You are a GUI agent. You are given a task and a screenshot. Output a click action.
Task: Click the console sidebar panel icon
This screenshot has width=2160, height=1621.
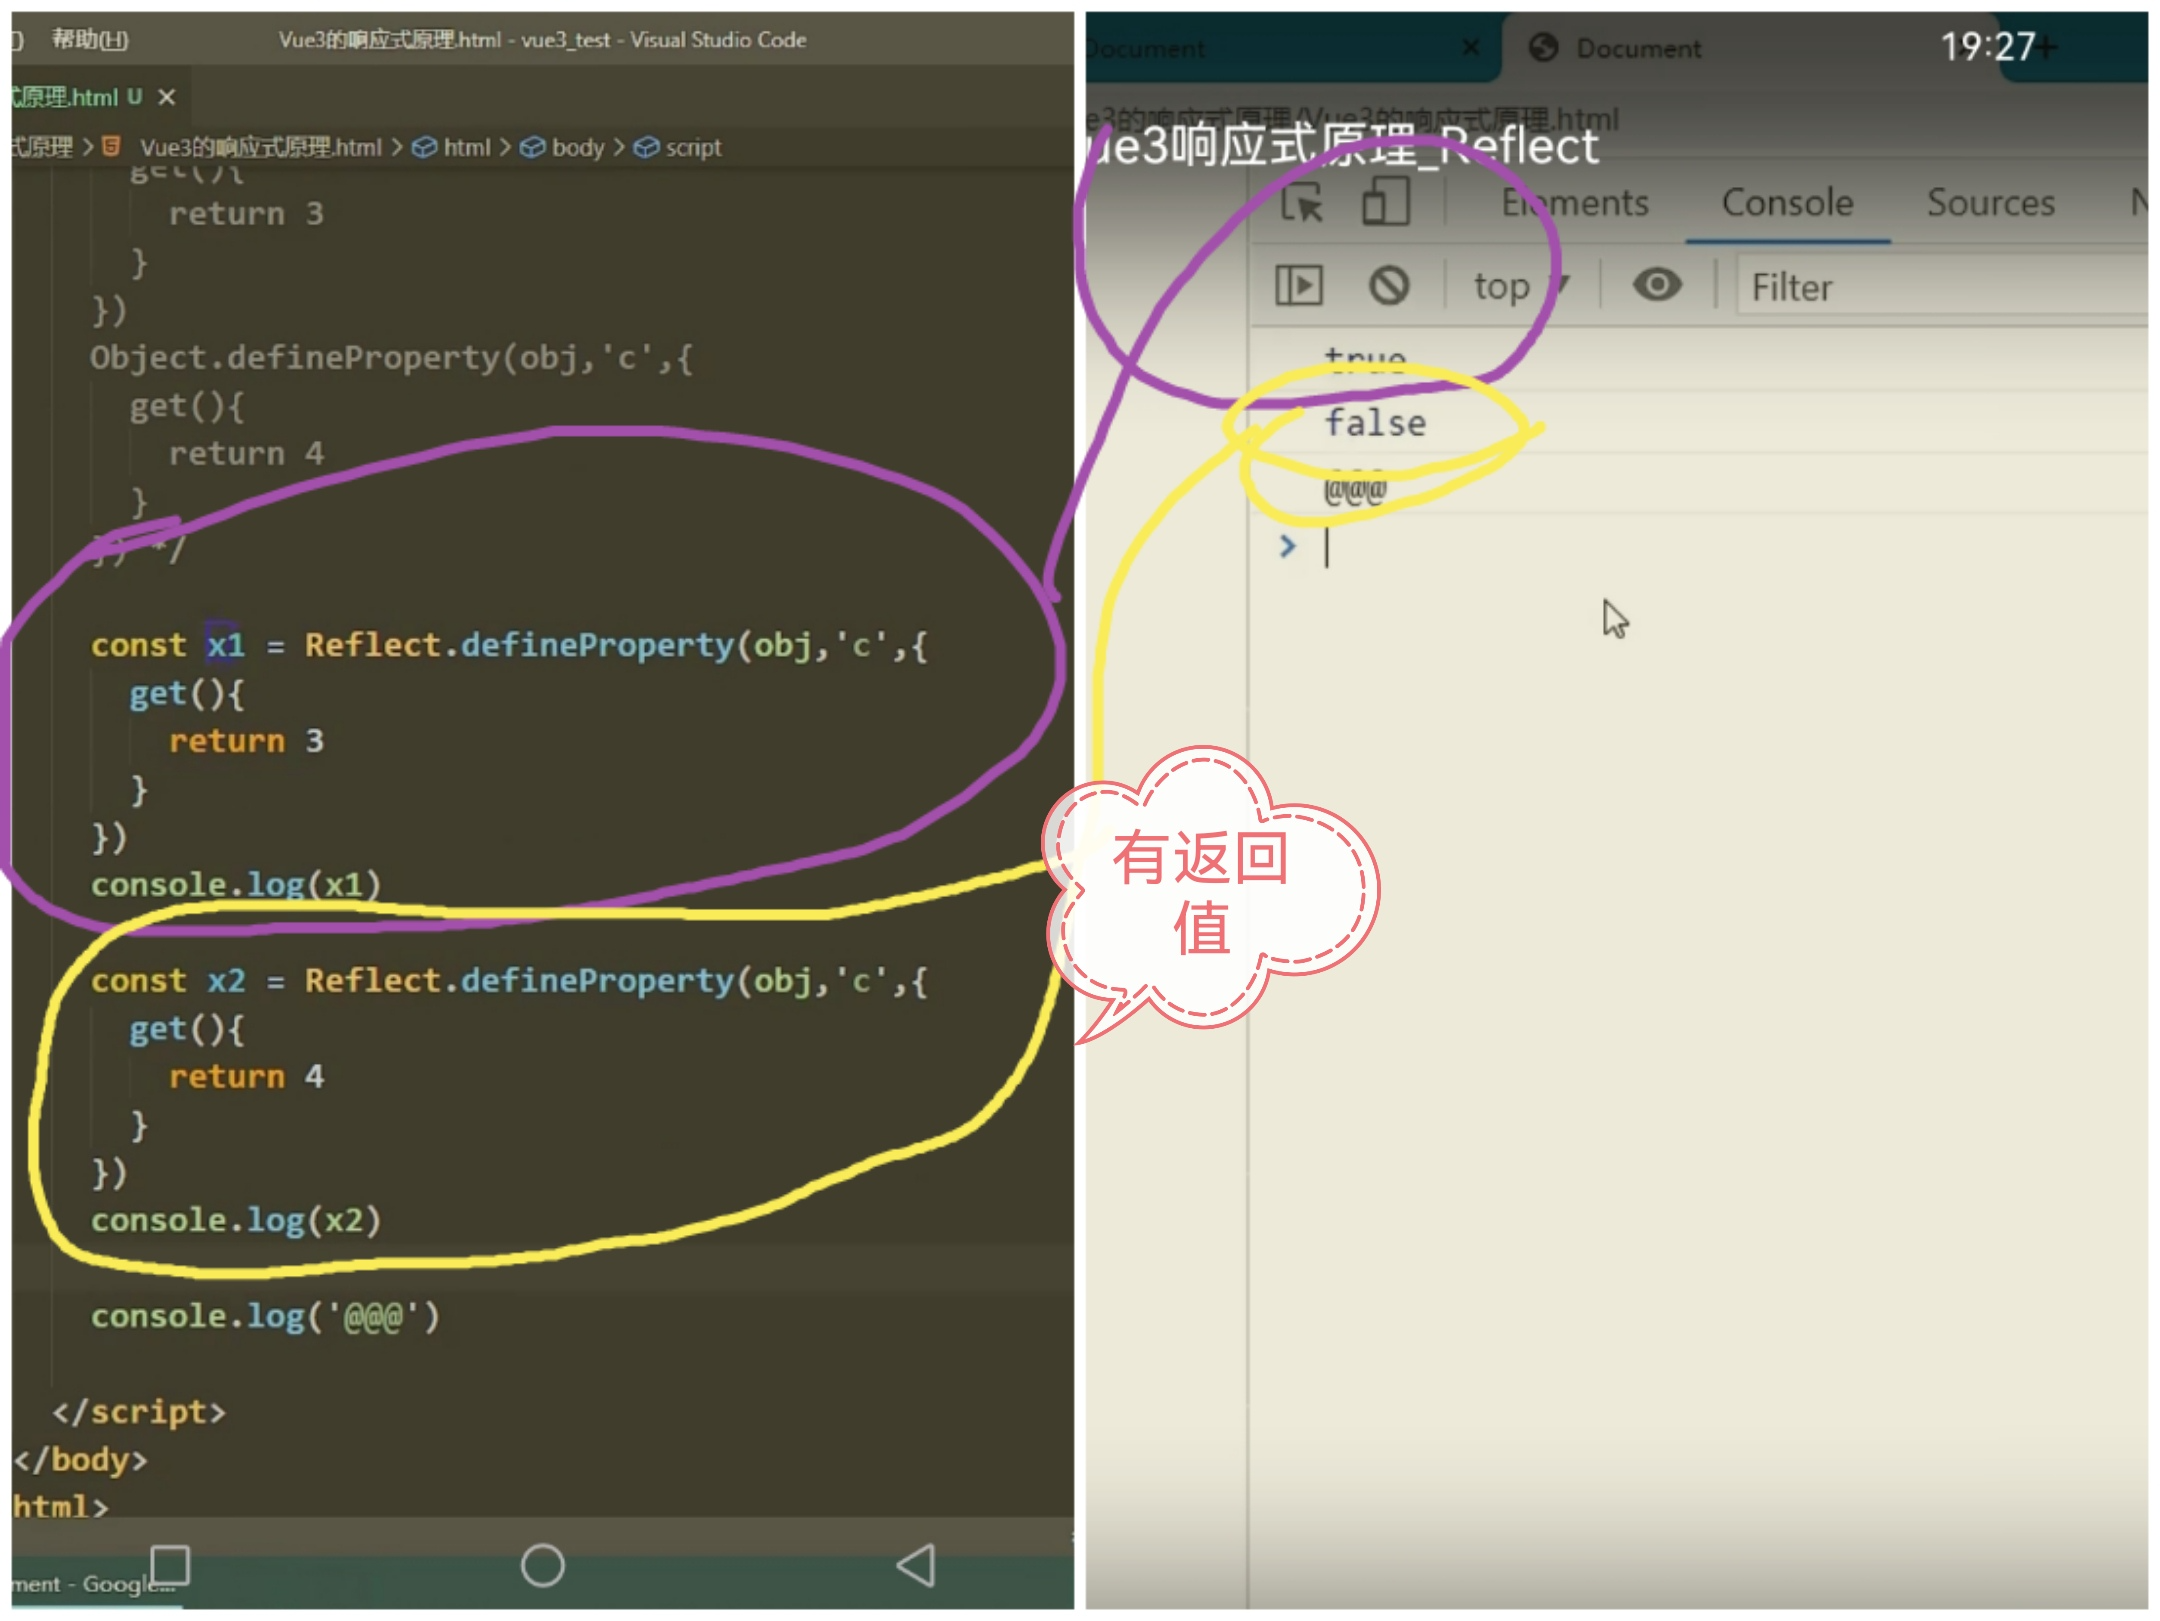(1299, 286)
